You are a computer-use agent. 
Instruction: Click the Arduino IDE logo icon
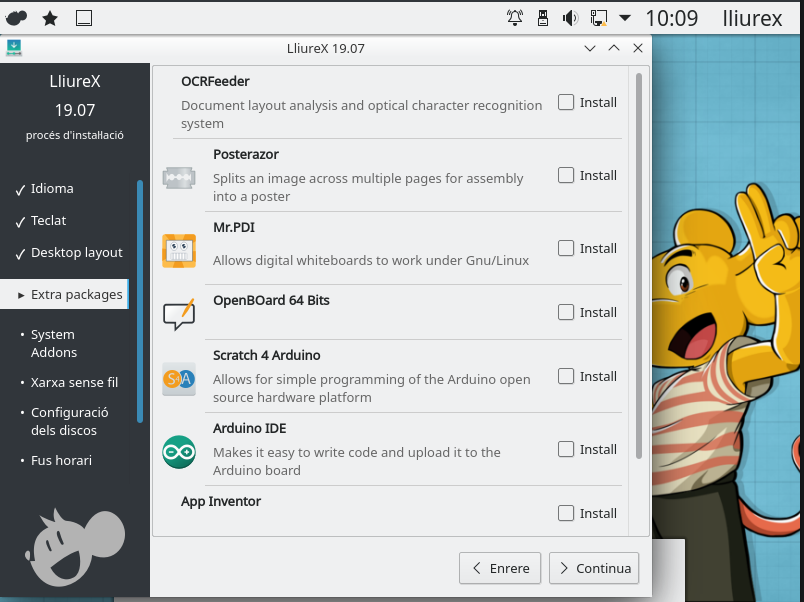(x=179, y=452)
